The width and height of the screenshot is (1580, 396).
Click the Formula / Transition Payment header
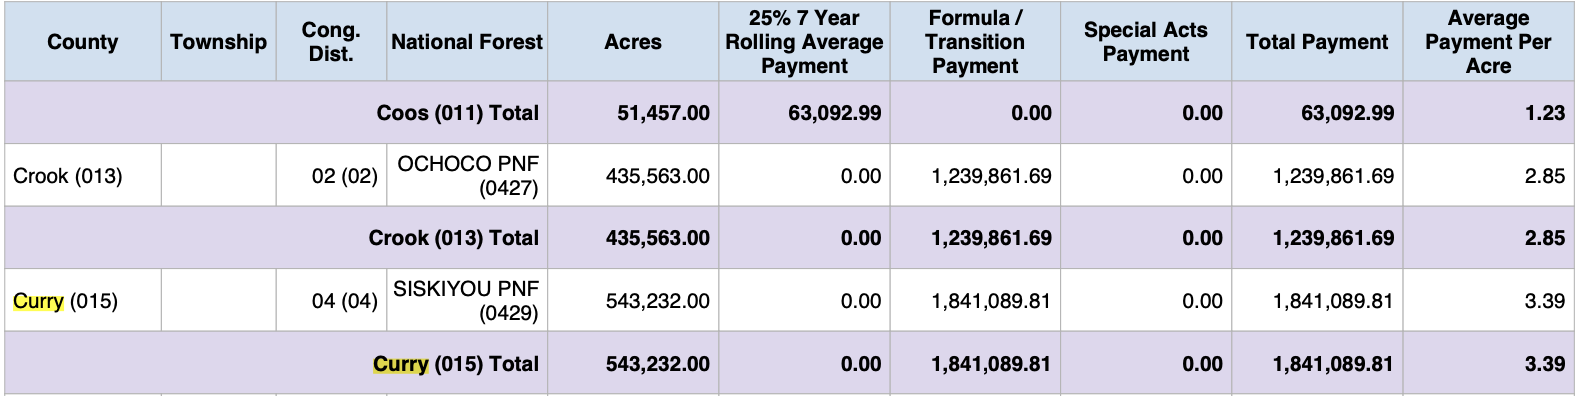point(975,42)
